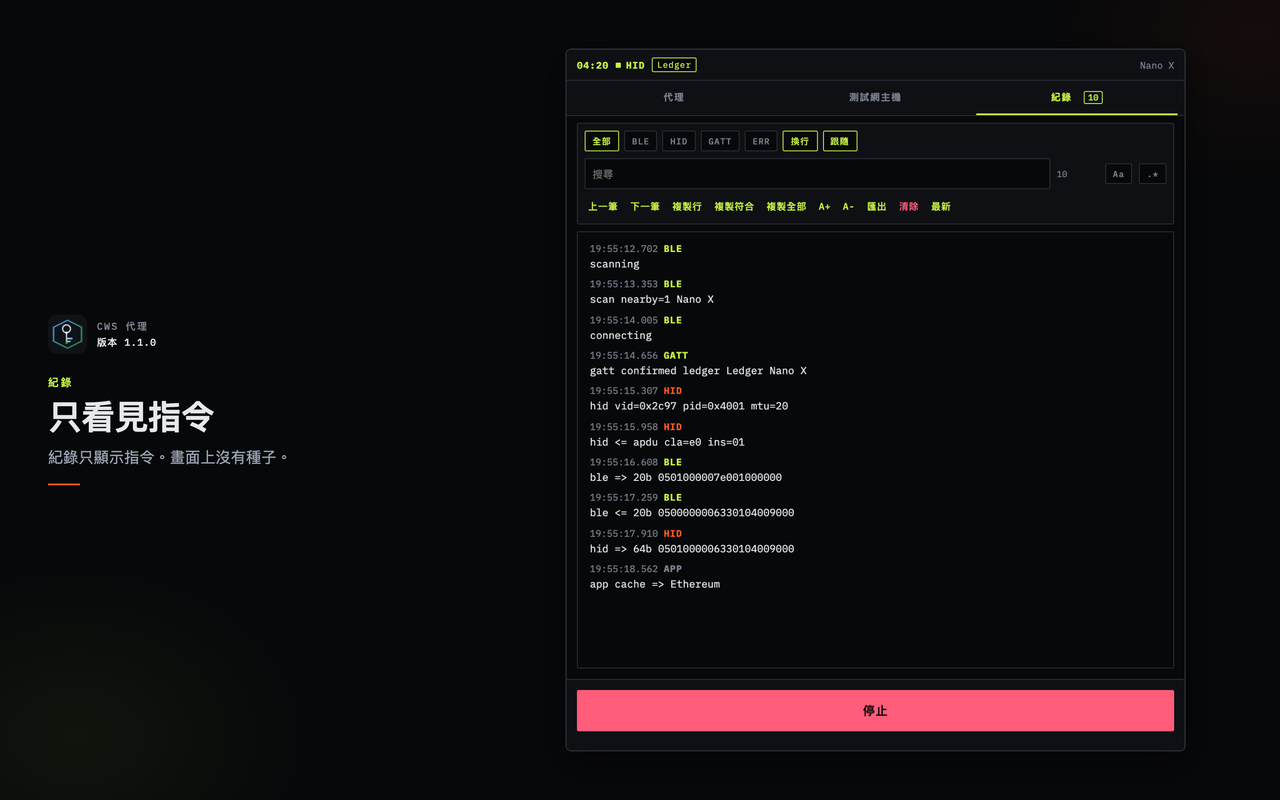Click 複製全部 to copy all

(786, 207)
